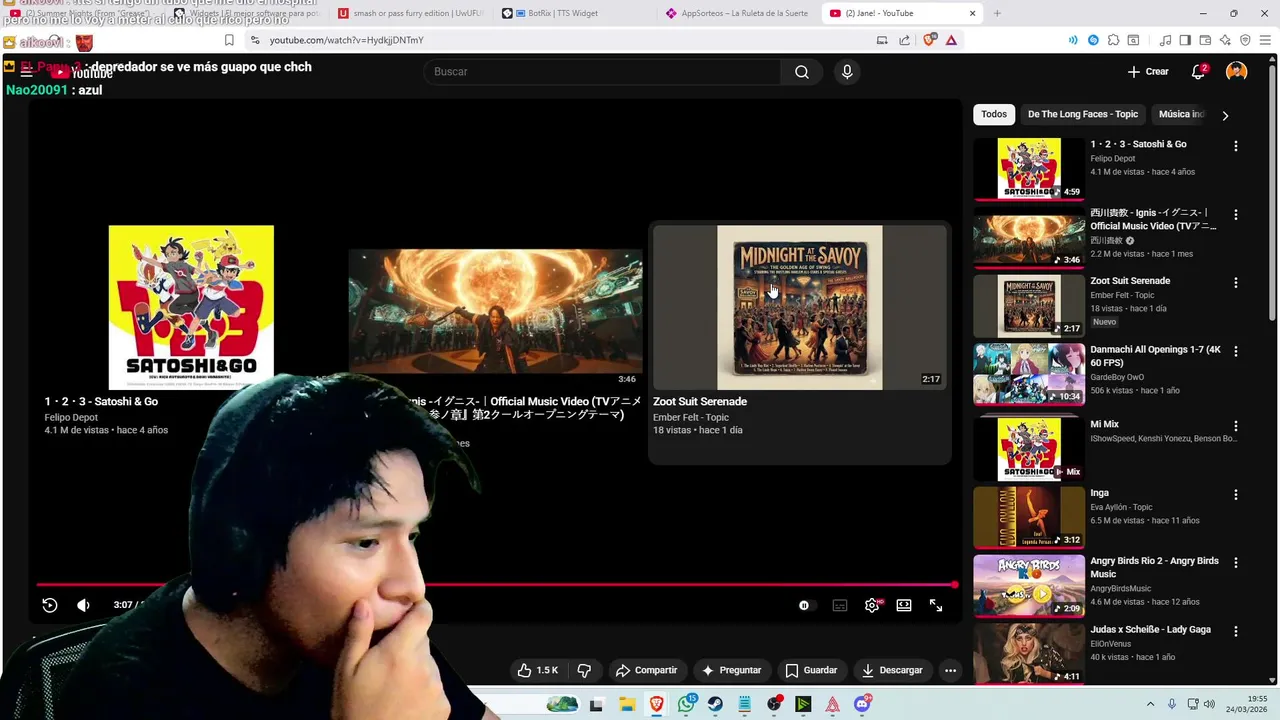
Task: Open the media control music note icon
Action: click(1165, 40)
